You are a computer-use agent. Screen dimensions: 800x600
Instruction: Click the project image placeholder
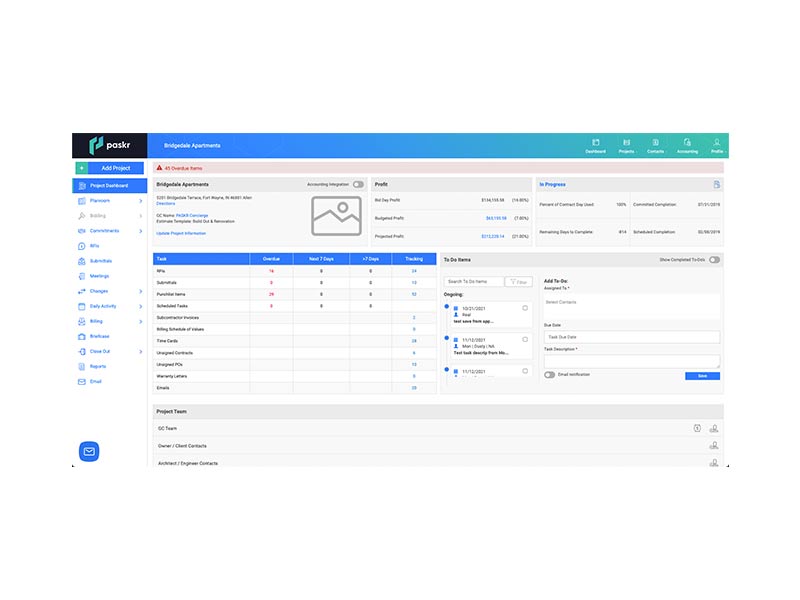pos(337,216)
